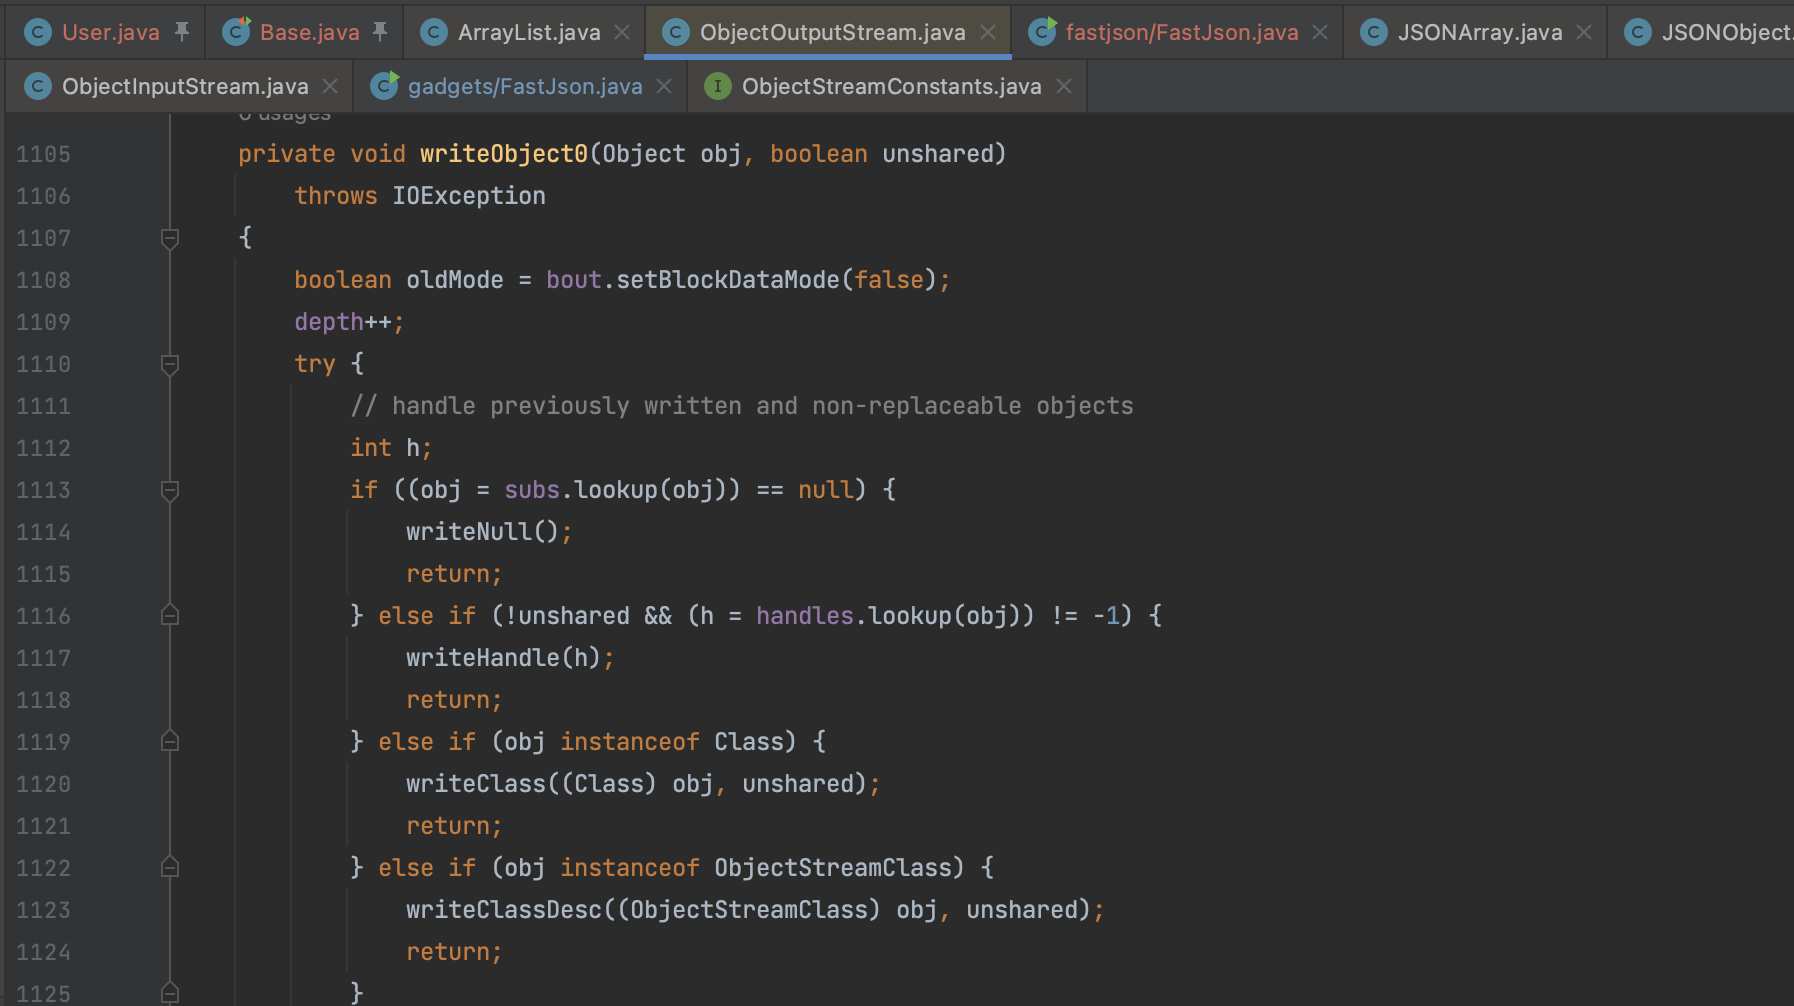This screenshot has width=1794, height=1006.
Task: Toggle the fold marker at line 1119
Action: (x=170, y=742)
